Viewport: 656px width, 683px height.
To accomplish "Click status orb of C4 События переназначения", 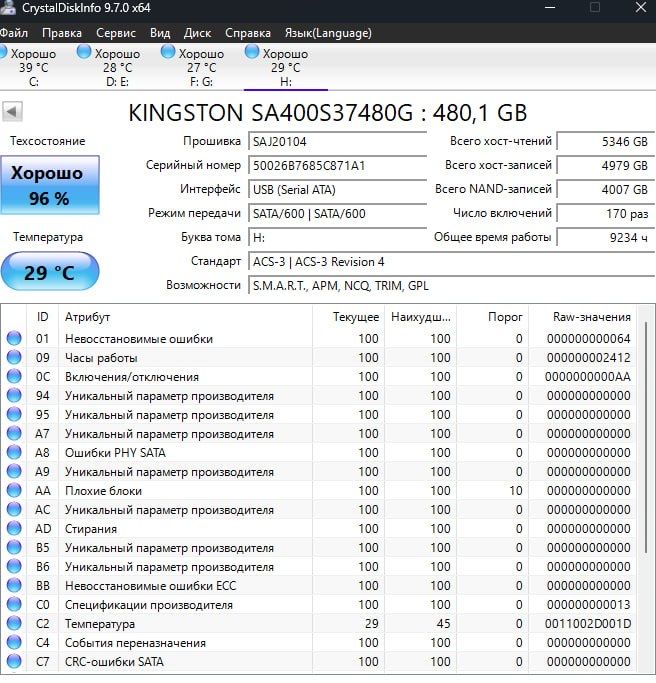I will click(14, 642).
